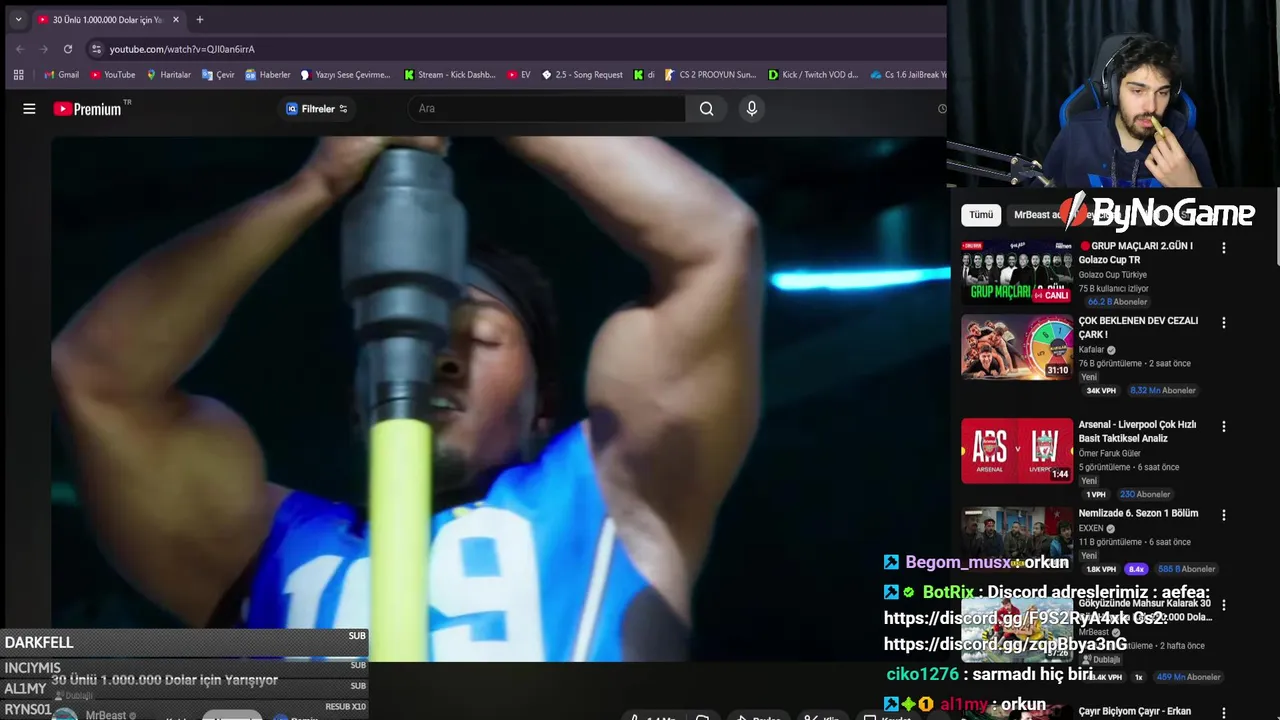This screenshot has width=1280, height=720.
Task: Focus the Ara search box
Action: pos(547,108)
